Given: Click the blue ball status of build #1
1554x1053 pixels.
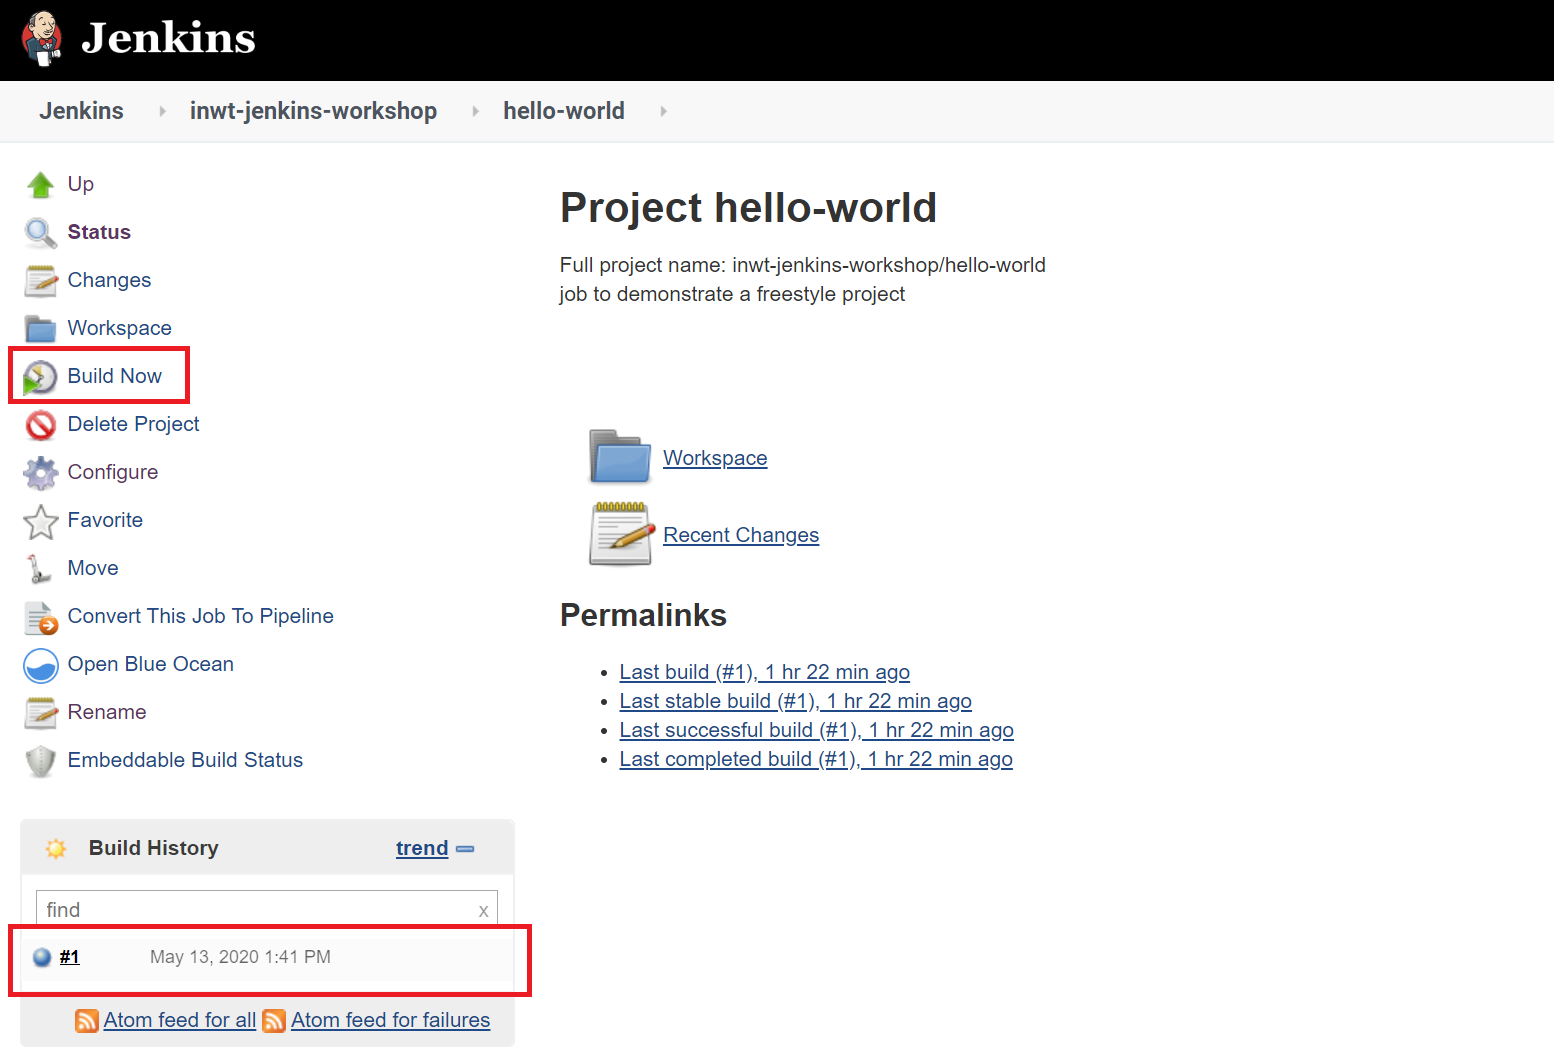Looking at the screenshot, I should pyautogui.click(x=42, y=957).
